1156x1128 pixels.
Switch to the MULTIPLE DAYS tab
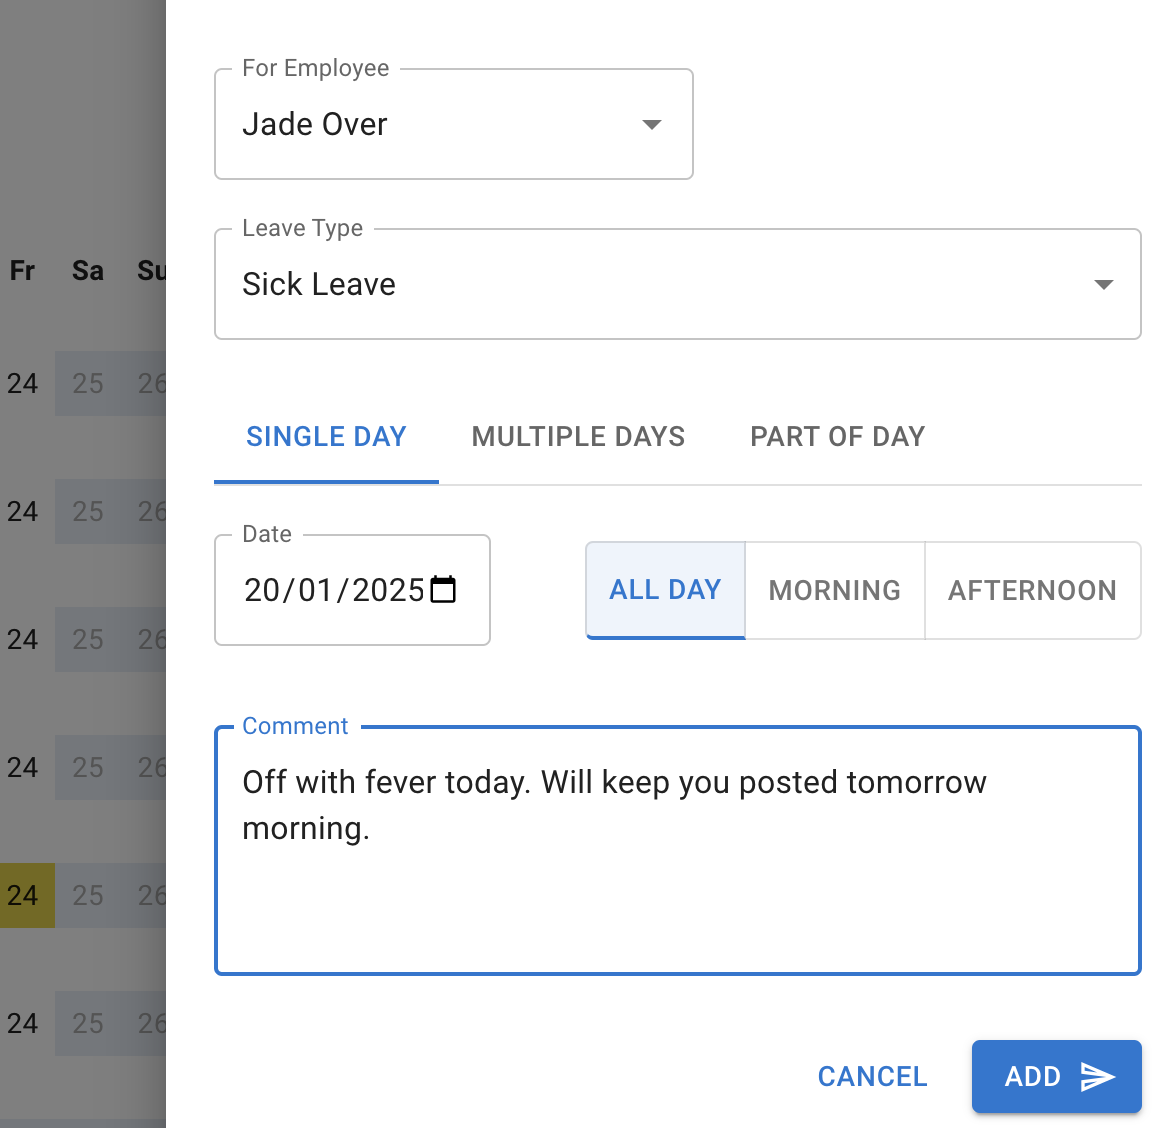point(578,436)
